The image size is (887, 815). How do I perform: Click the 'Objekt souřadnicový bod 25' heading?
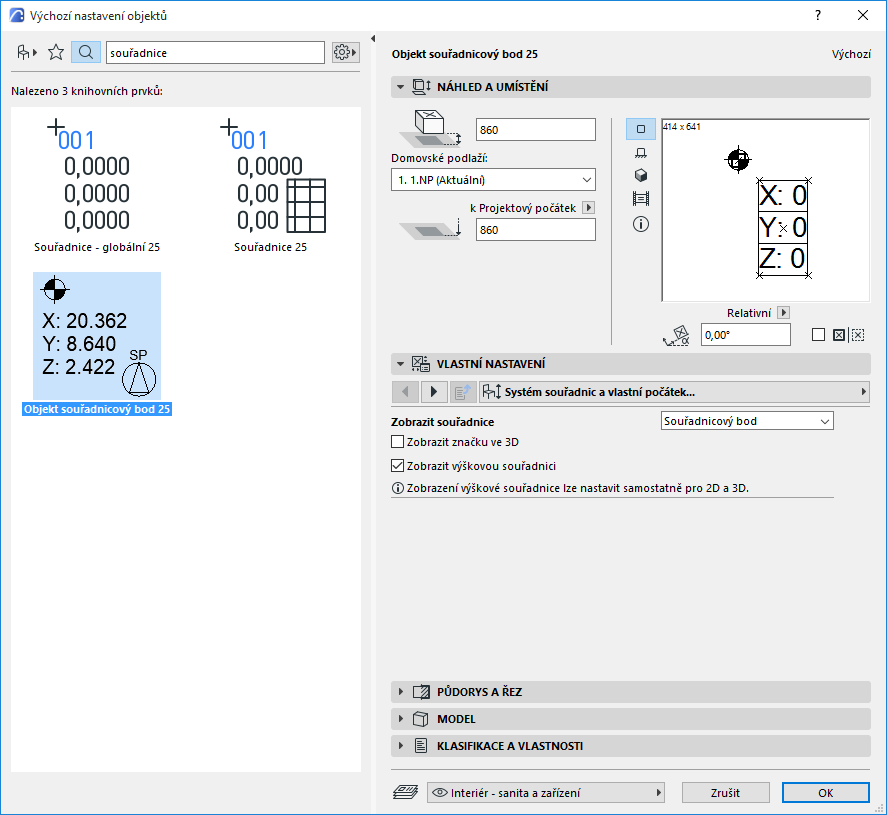coord(464,54)
